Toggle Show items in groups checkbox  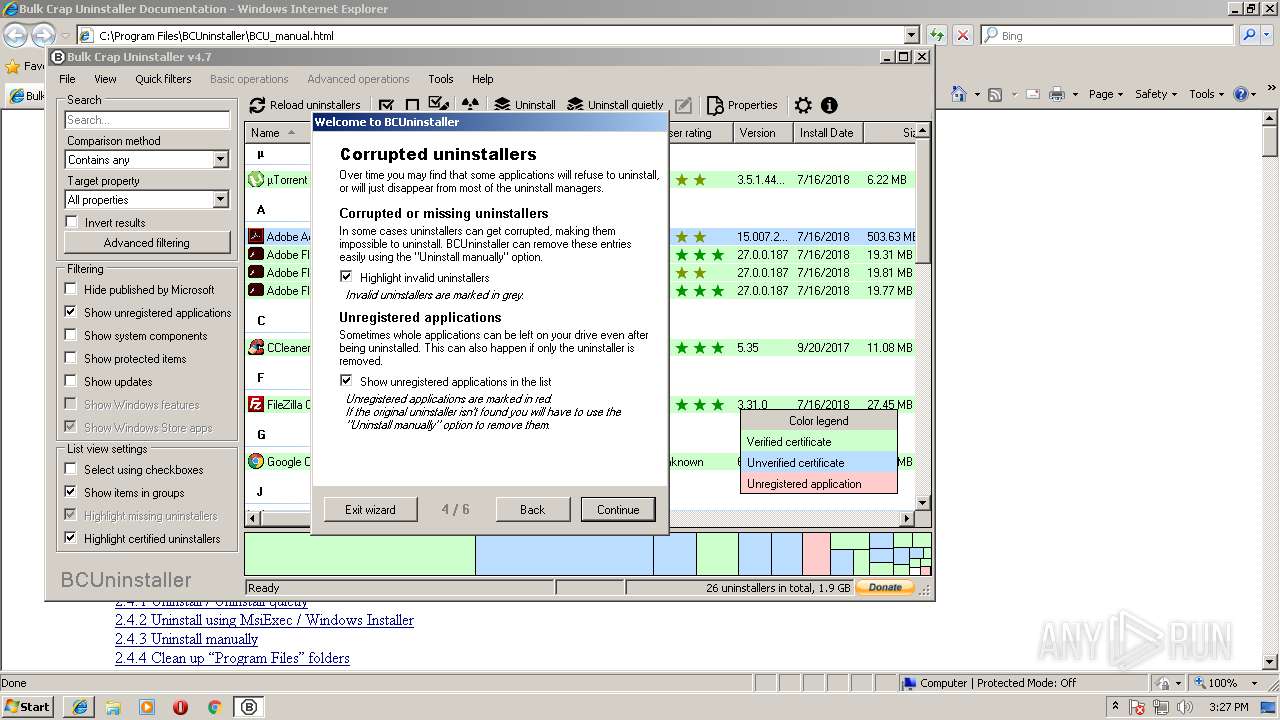71,492
